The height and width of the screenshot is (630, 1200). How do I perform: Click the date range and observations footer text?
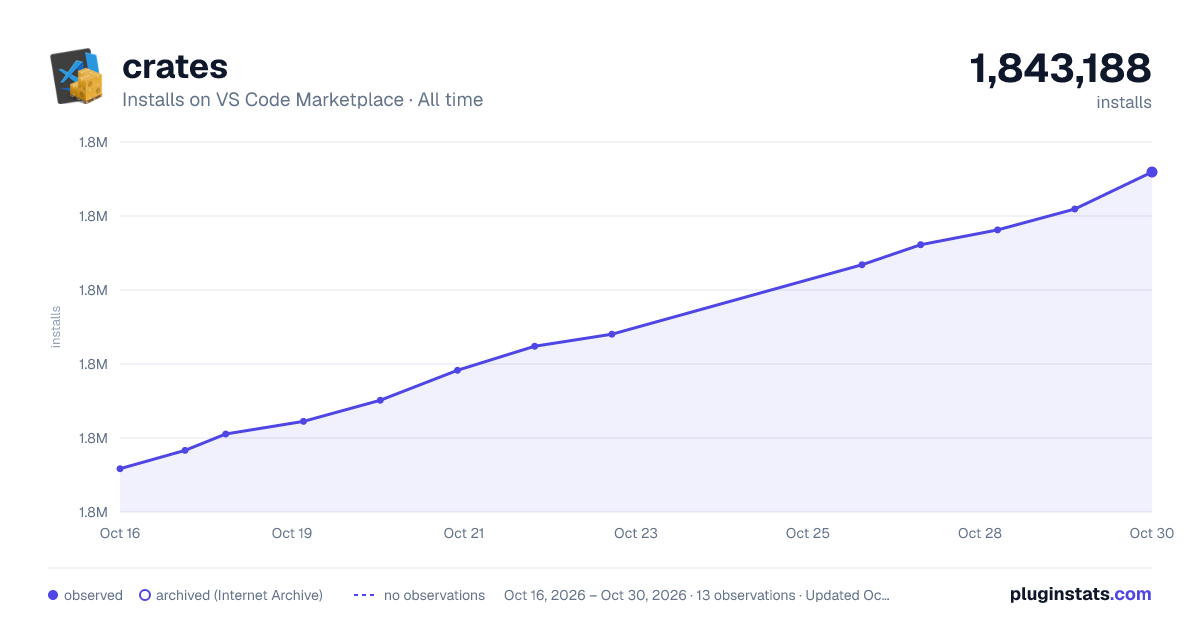697,595
